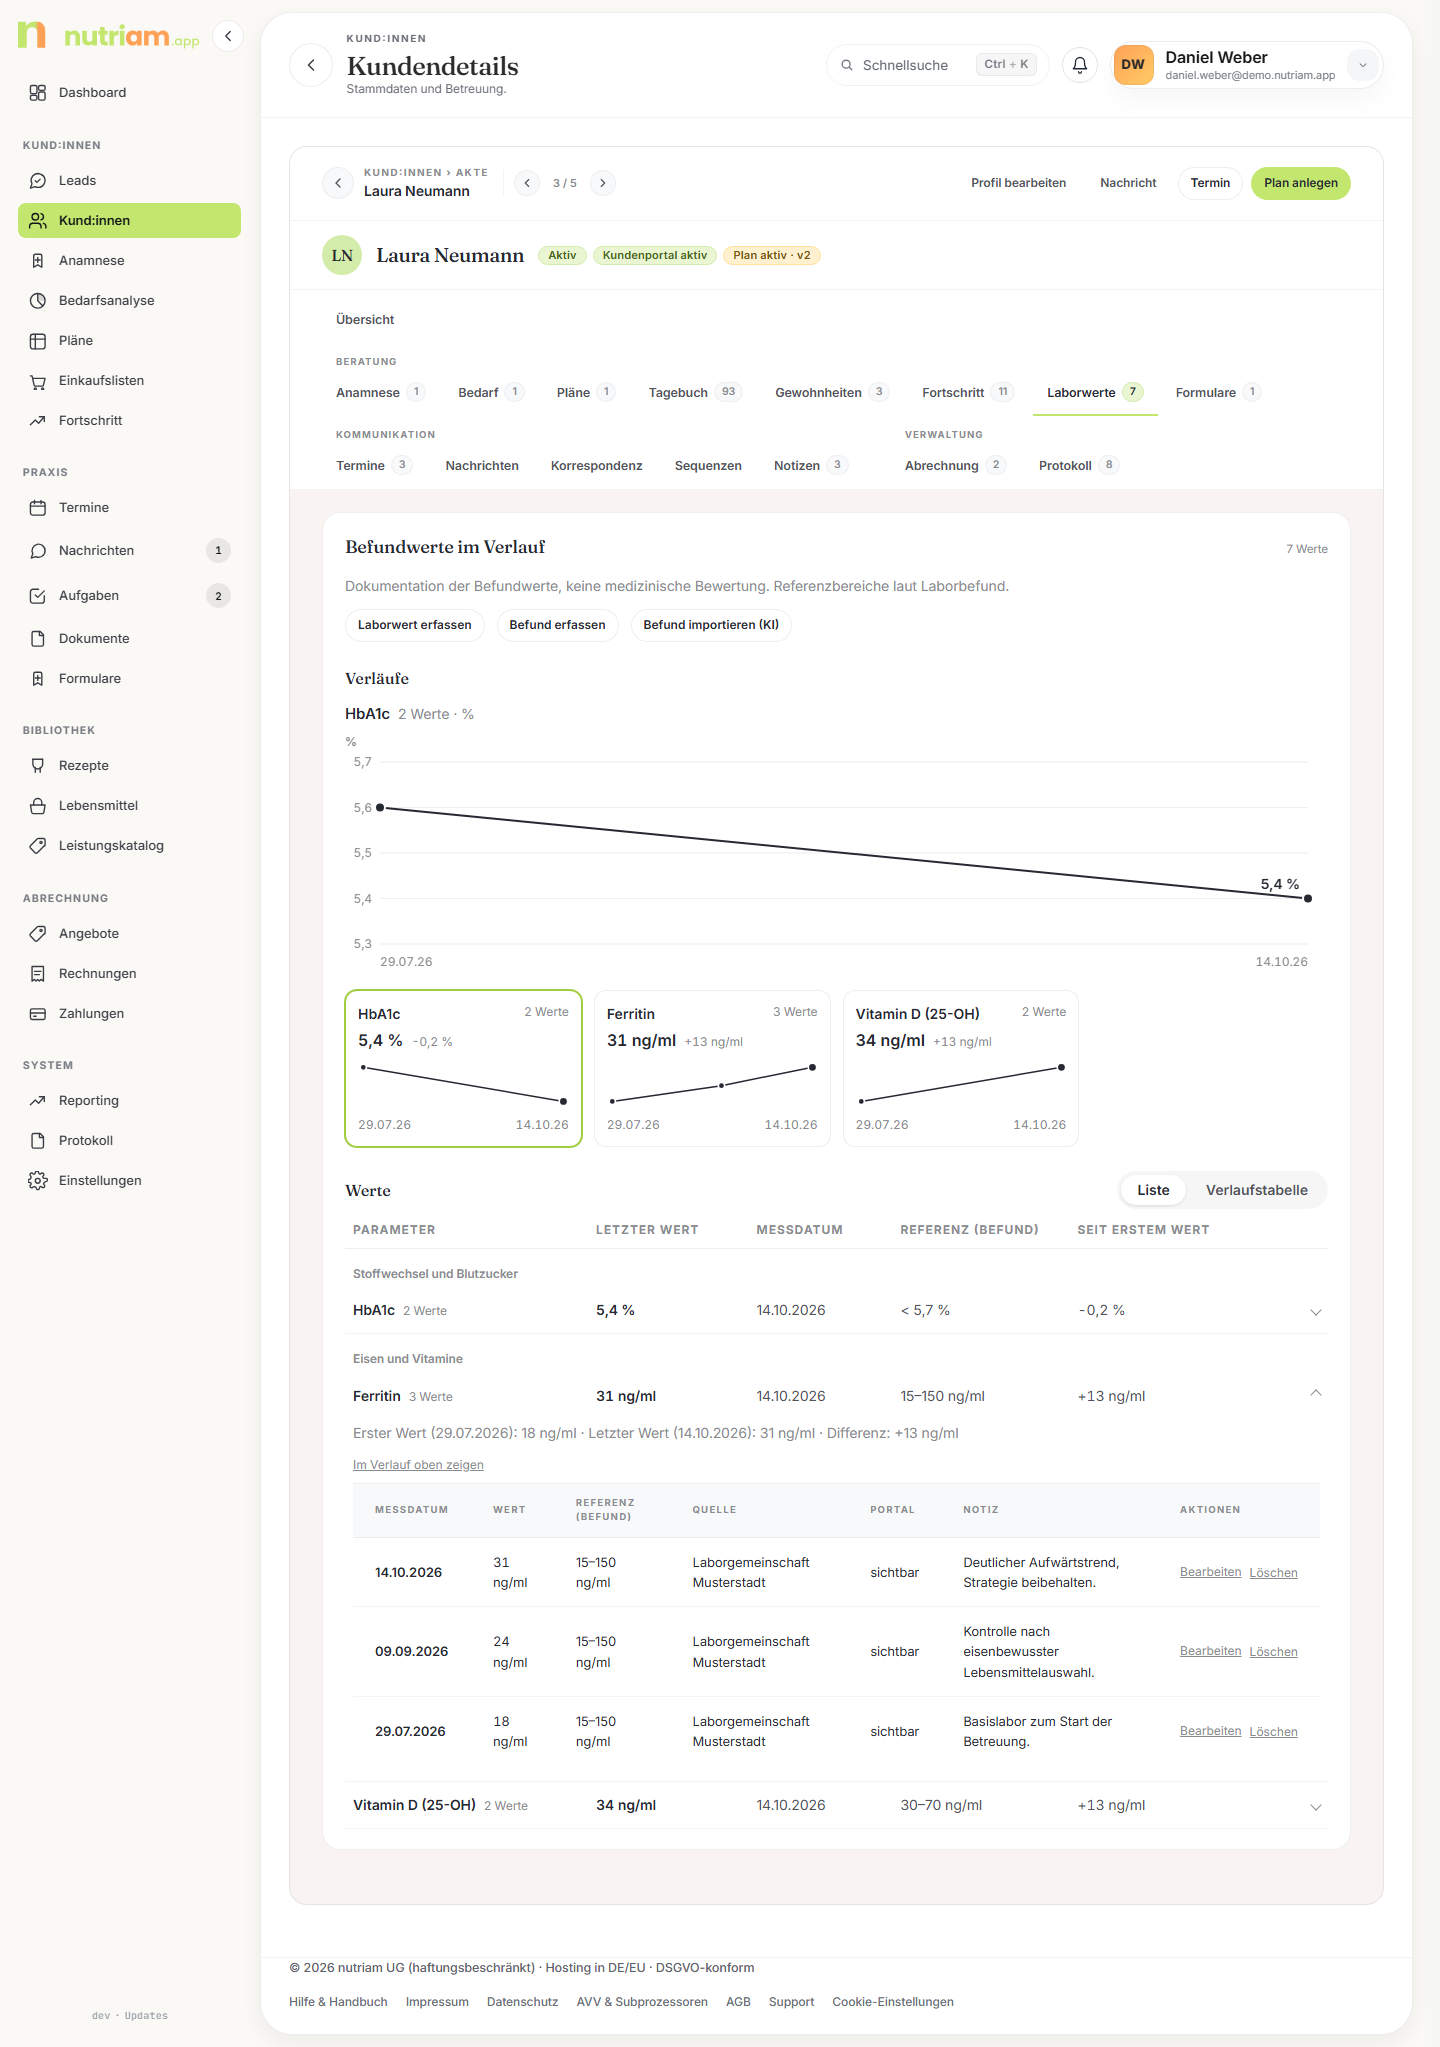
Task: Click the 5,4 % data point on HbA1c chart
Action: (1308, 898)
